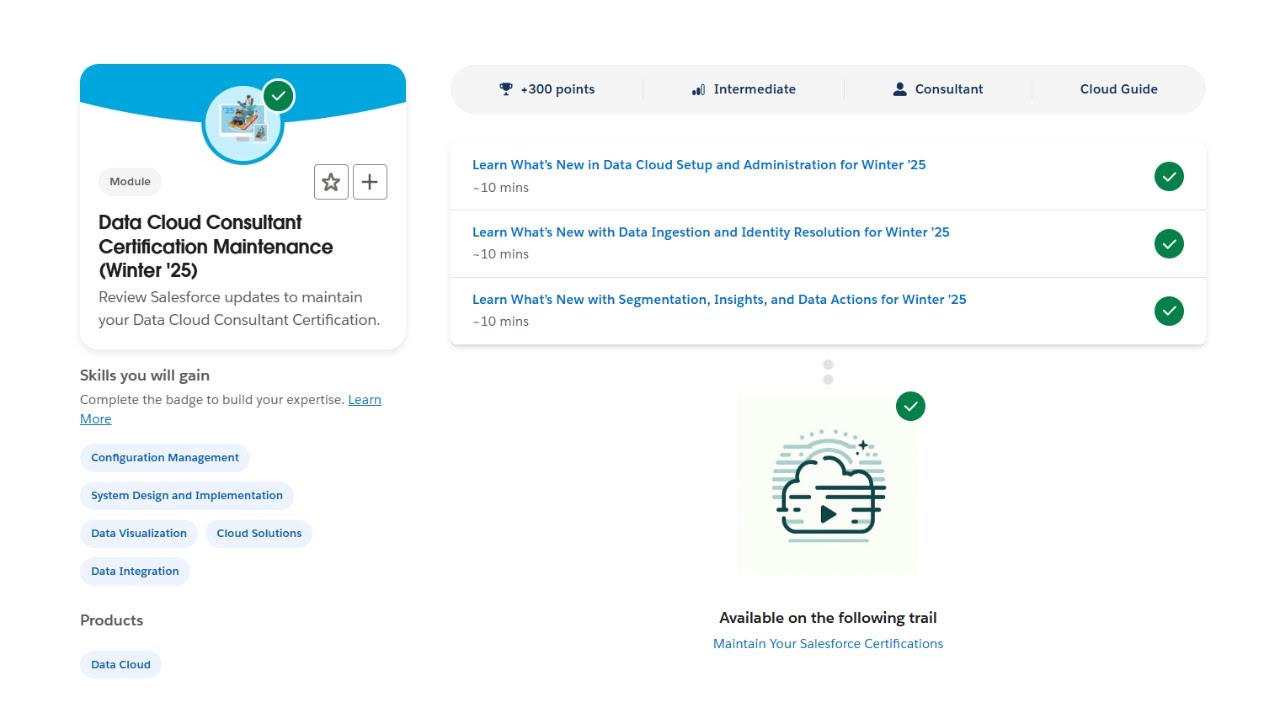Open Segmentation, Insights, and Data Actions unit
The height and width of the screenshot is (720, 1280).
pos(719,299)
